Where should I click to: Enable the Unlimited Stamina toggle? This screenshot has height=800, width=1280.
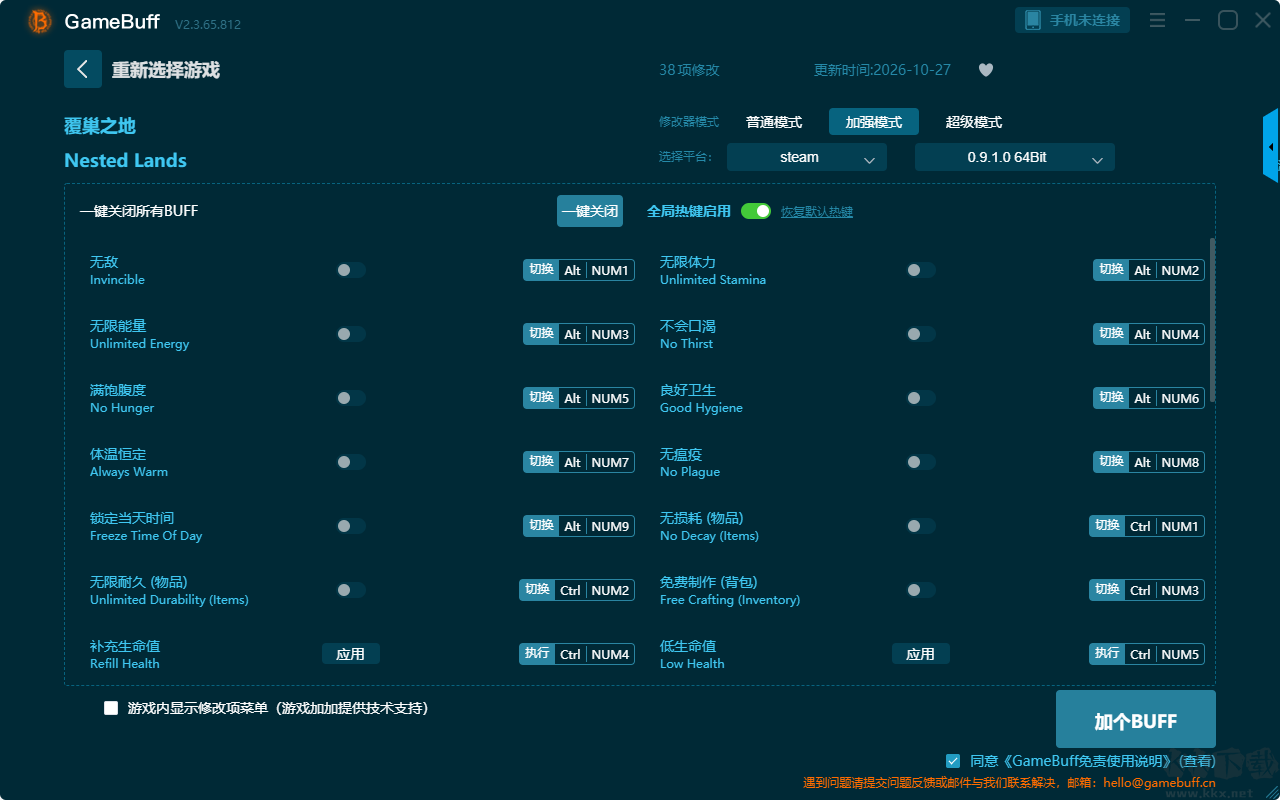[921, 270]
